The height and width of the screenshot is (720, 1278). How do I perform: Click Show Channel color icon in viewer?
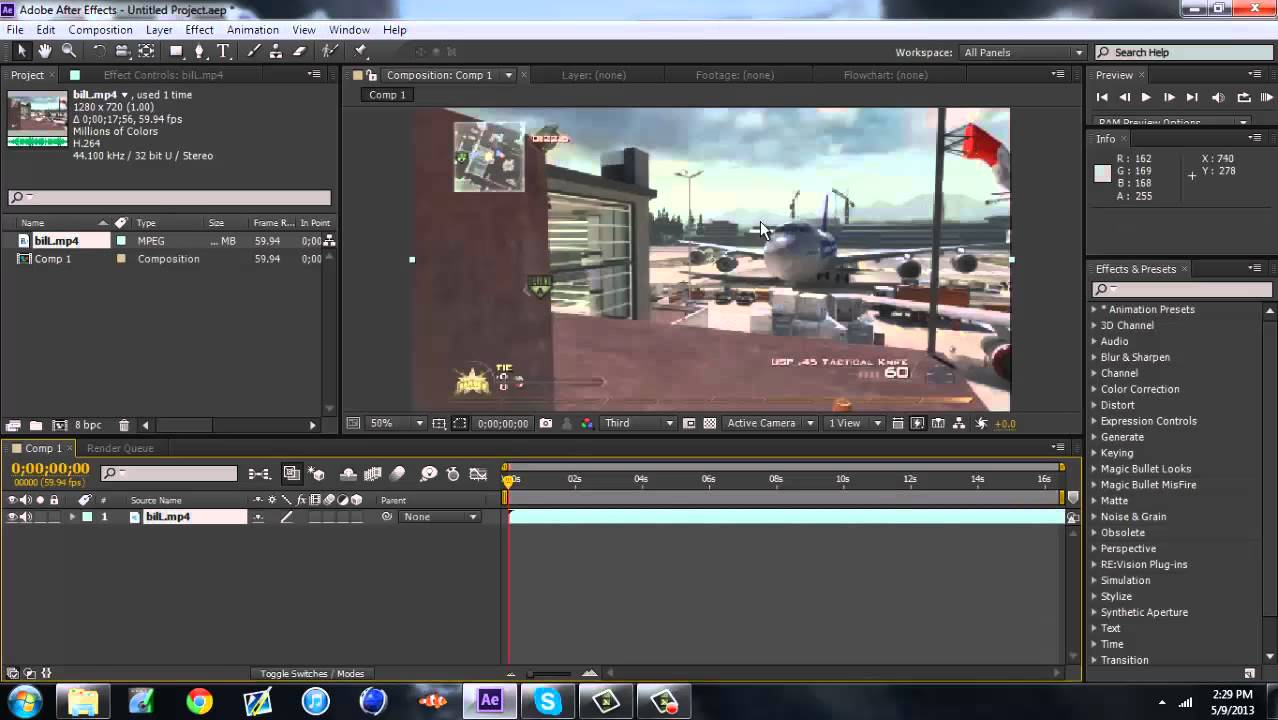587,423
